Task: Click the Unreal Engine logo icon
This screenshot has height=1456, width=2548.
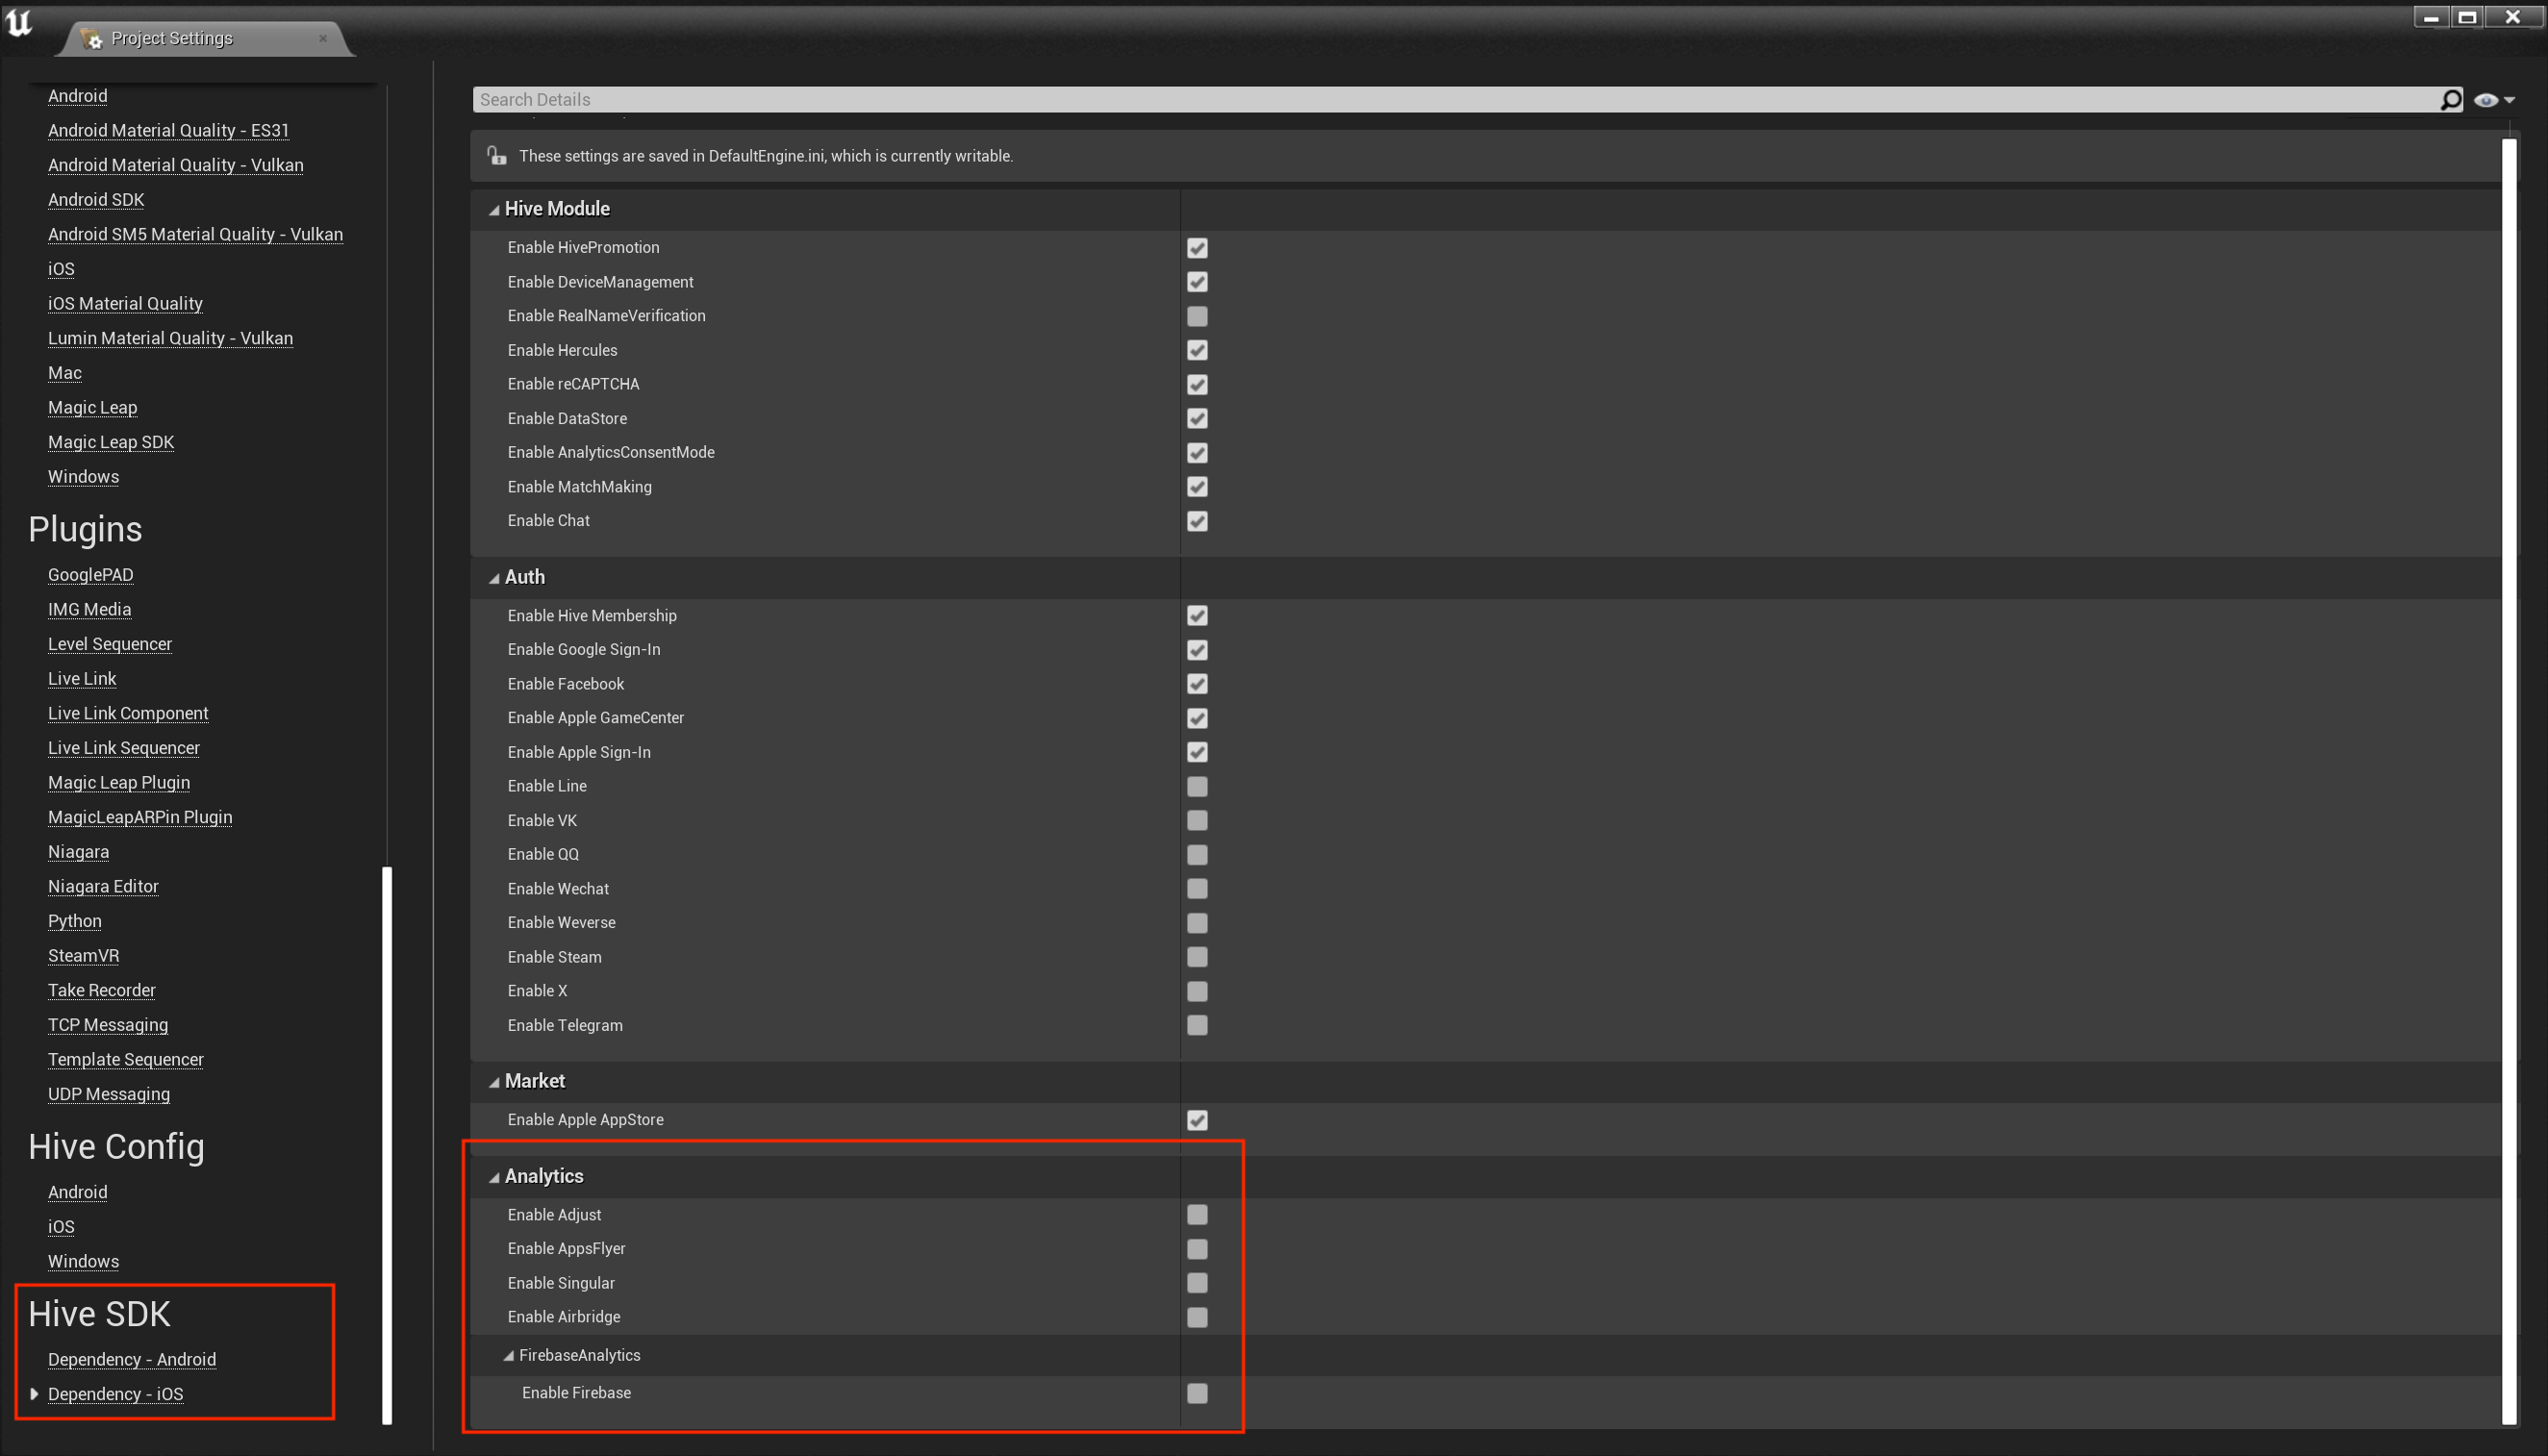Action: coord(19,22)
